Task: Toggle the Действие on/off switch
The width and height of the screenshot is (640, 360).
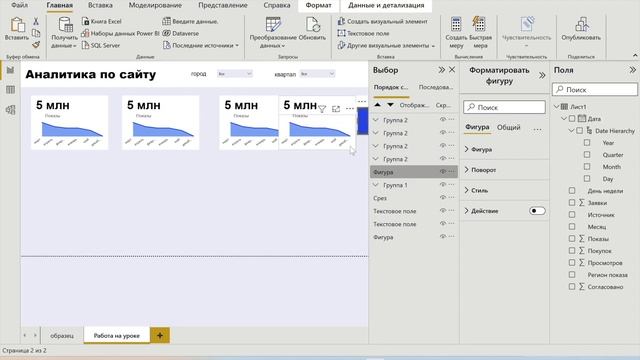Action: pos(537,211)
